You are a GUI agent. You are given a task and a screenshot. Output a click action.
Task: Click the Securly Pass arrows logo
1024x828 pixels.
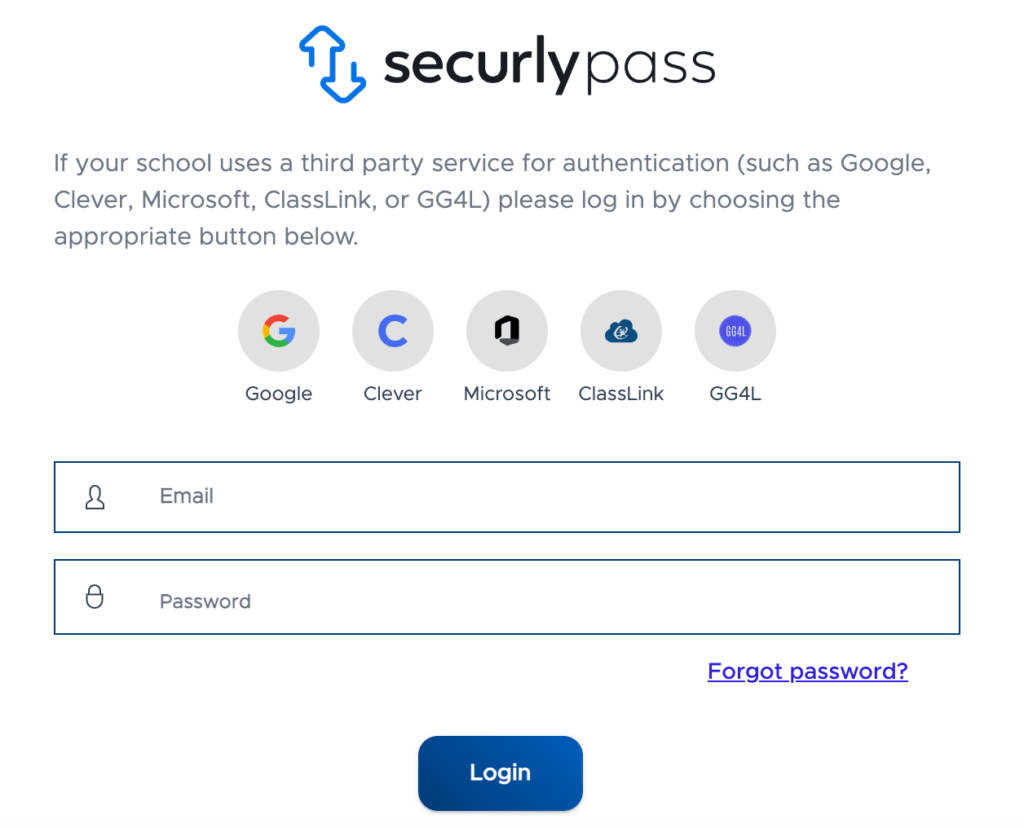click(x=332, y=64)
